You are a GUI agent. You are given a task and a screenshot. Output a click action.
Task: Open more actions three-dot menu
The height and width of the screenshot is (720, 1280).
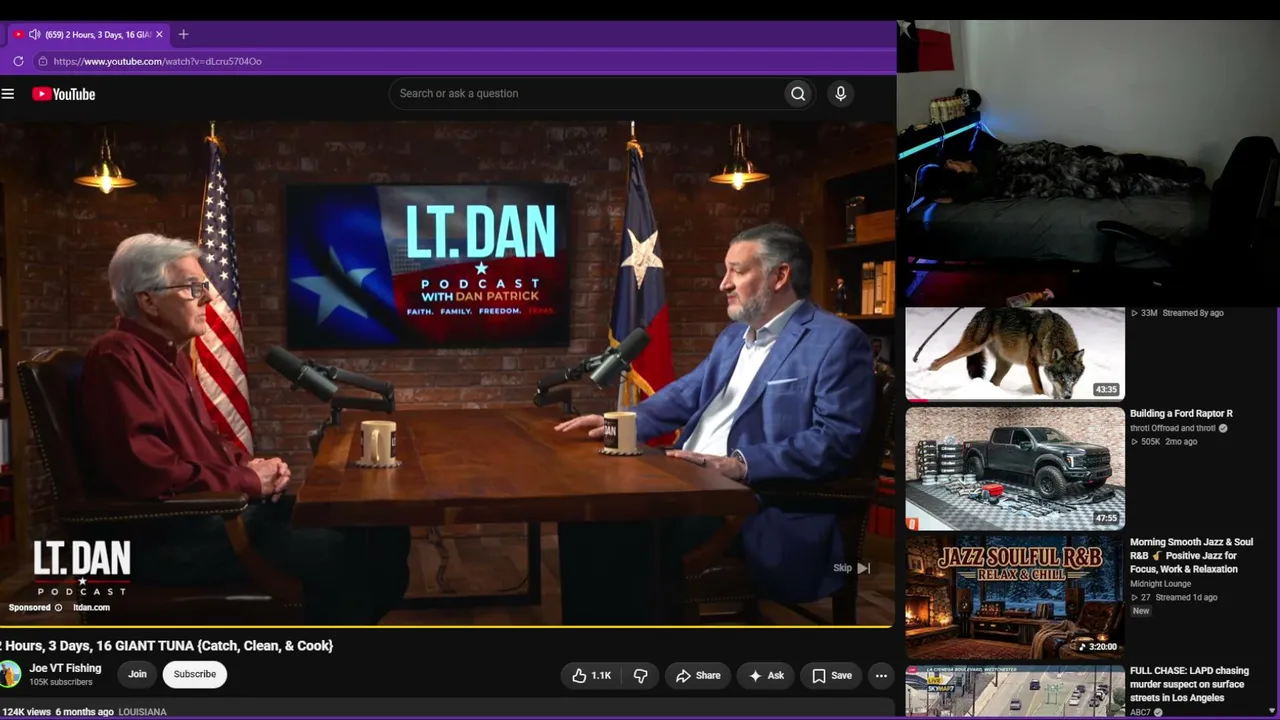(x=881, y=676)
